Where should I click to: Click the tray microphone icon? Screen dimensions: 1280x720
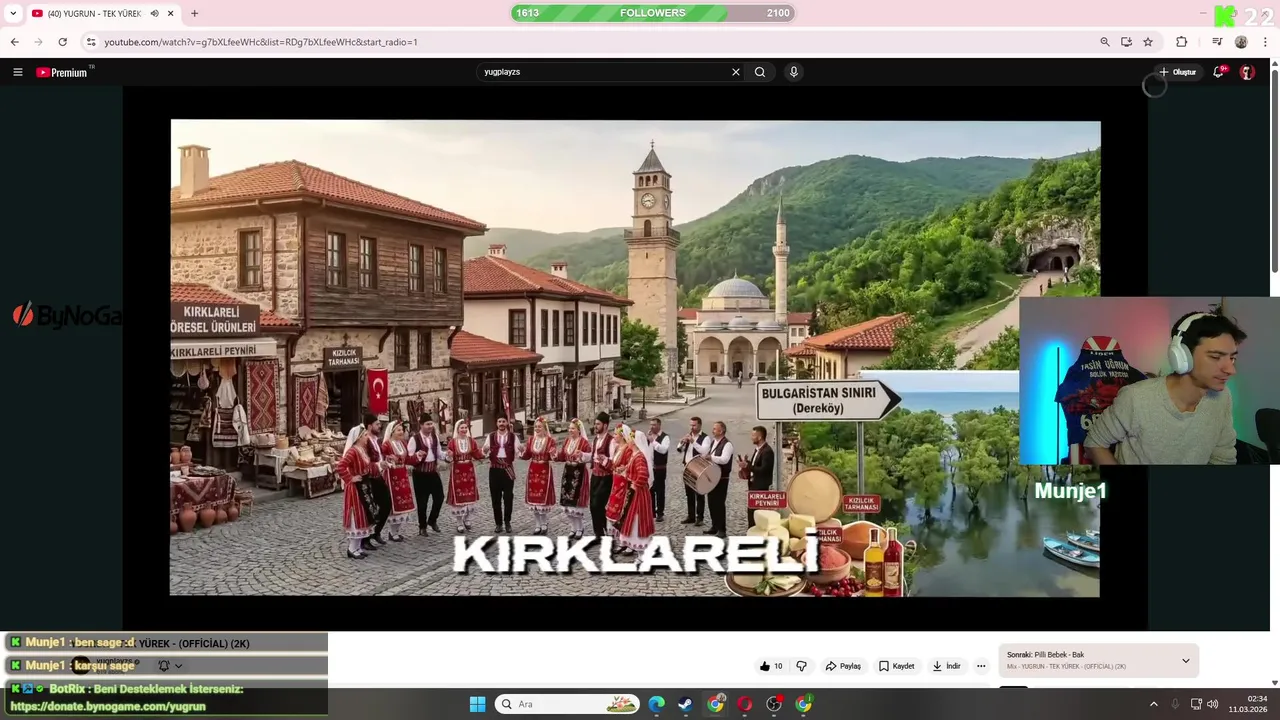(1175, 704)
